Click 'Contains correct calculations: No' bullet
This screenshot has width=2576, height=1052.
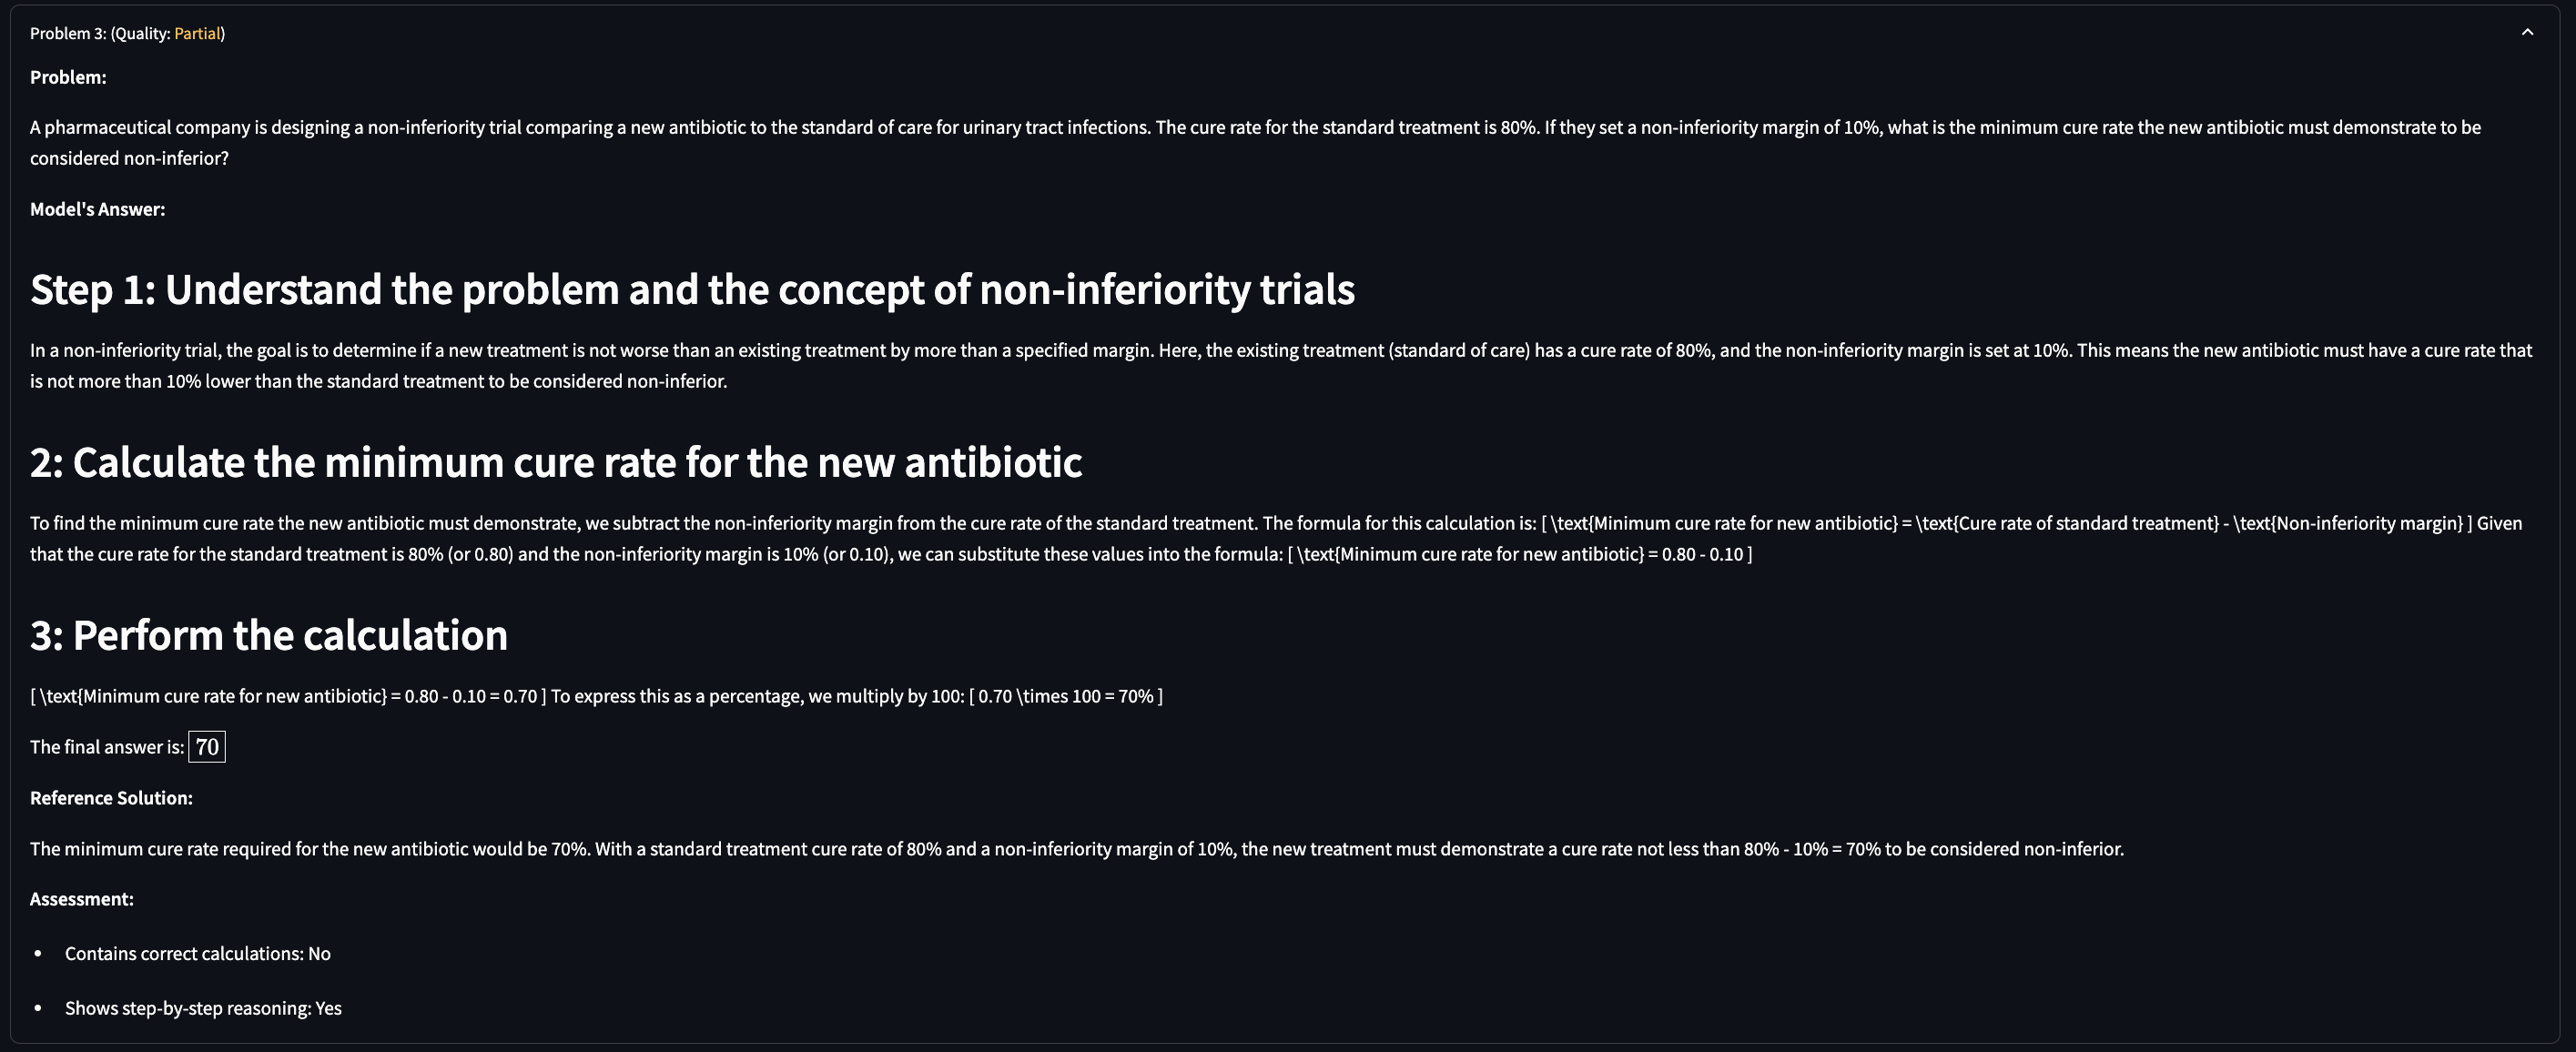(198, 954)
